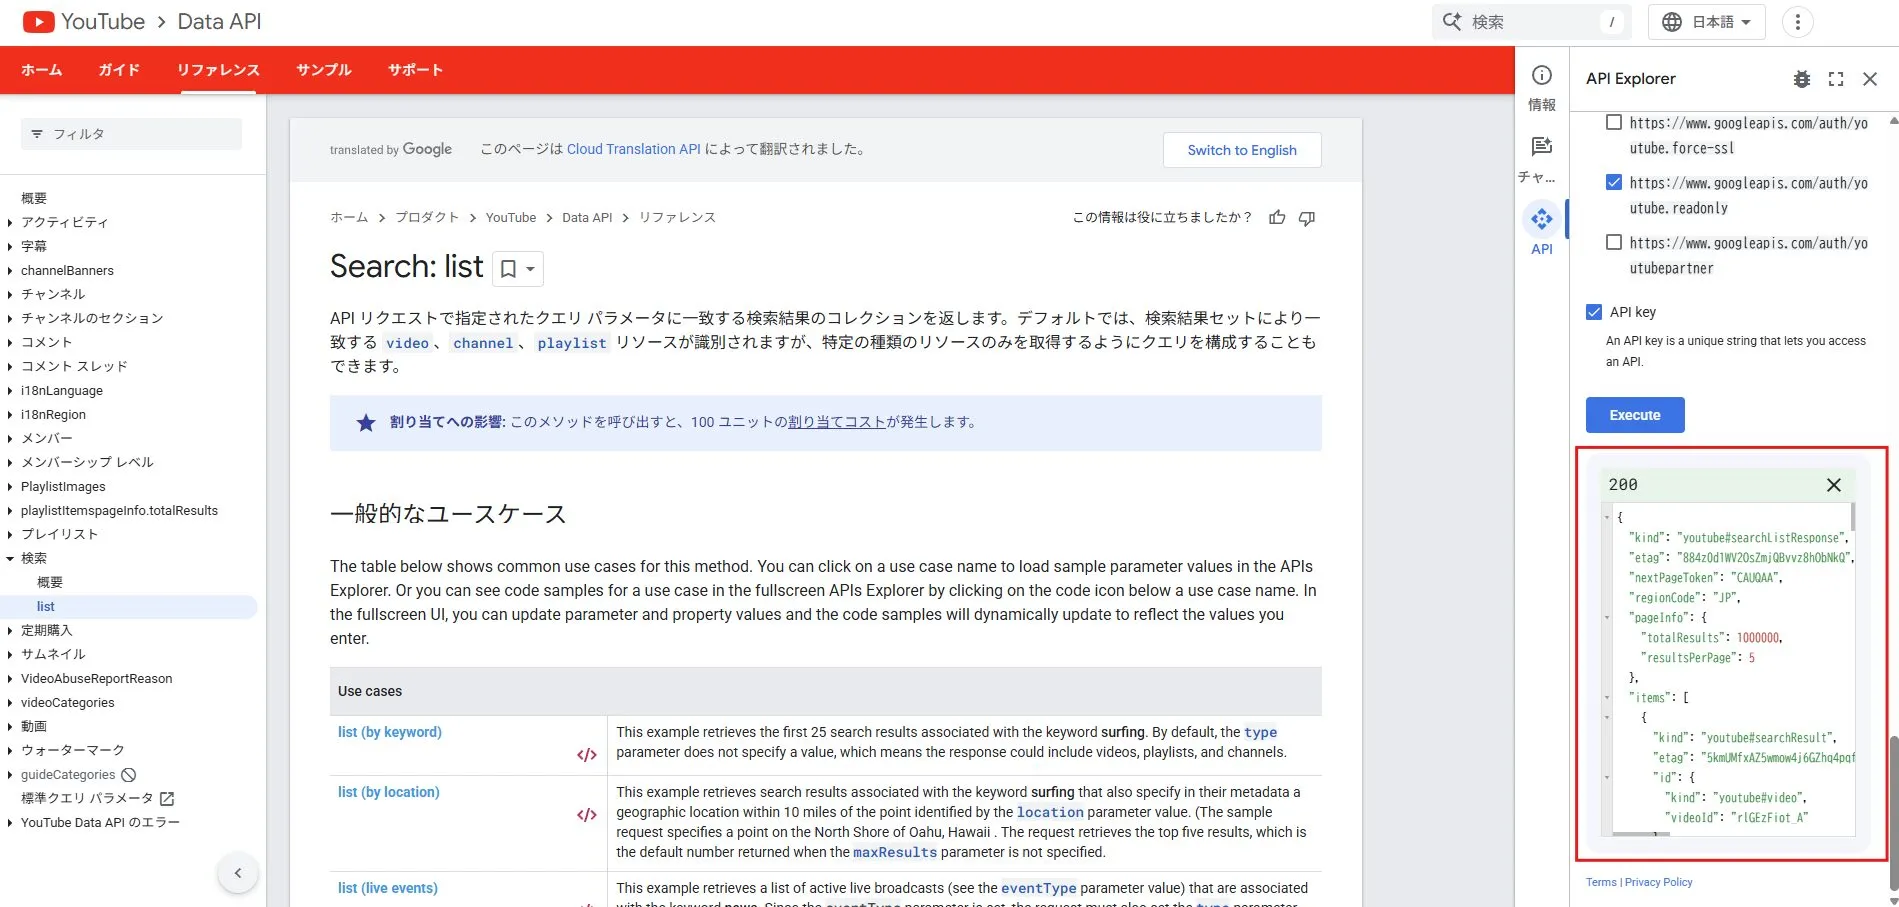
Task: Click the Execute button
Action: (1635, 415)
